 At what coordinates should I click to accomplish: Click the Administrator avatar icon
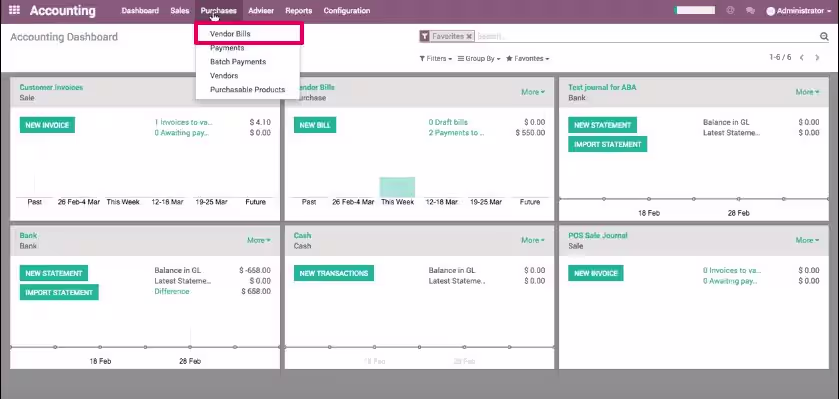coord(771,11)
